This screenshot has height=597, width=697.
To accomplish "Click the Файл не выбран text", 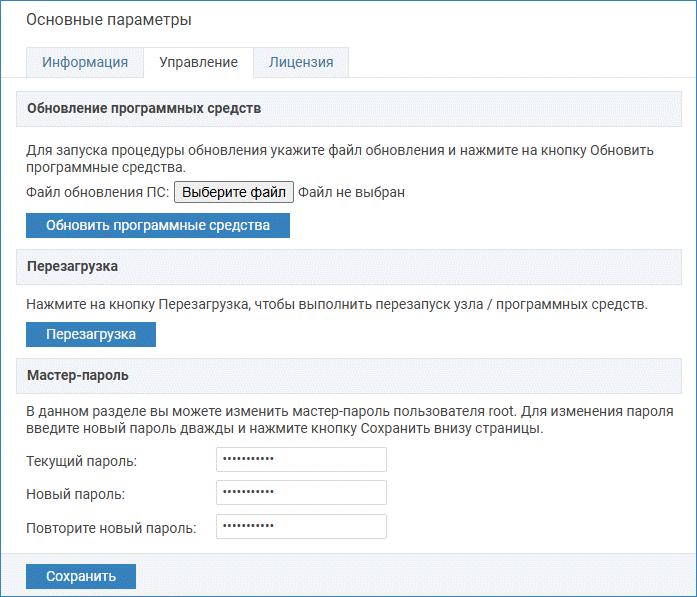I will 351,192.
